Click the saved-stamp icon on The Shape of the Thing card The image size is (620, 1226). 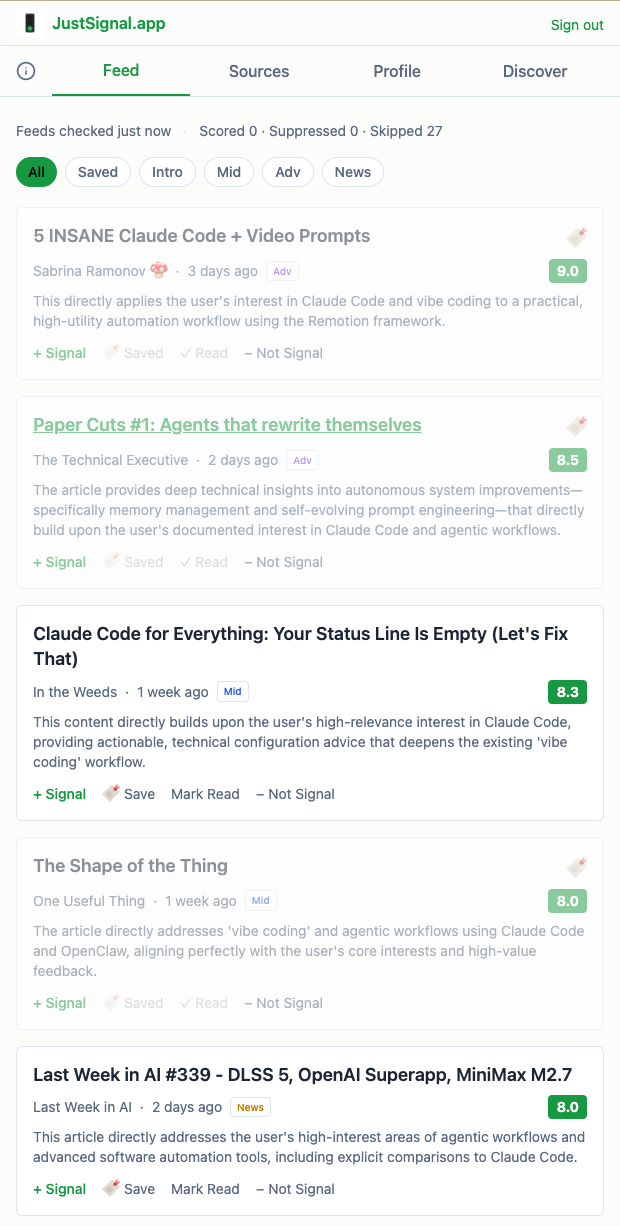click(577, 867)
